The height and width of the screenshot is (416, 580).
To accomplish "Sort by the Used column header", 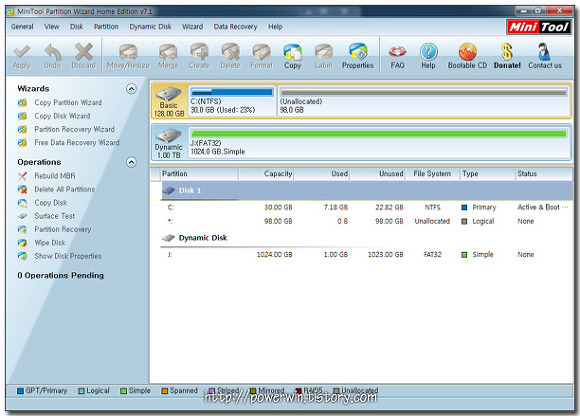I will (322, 174).
